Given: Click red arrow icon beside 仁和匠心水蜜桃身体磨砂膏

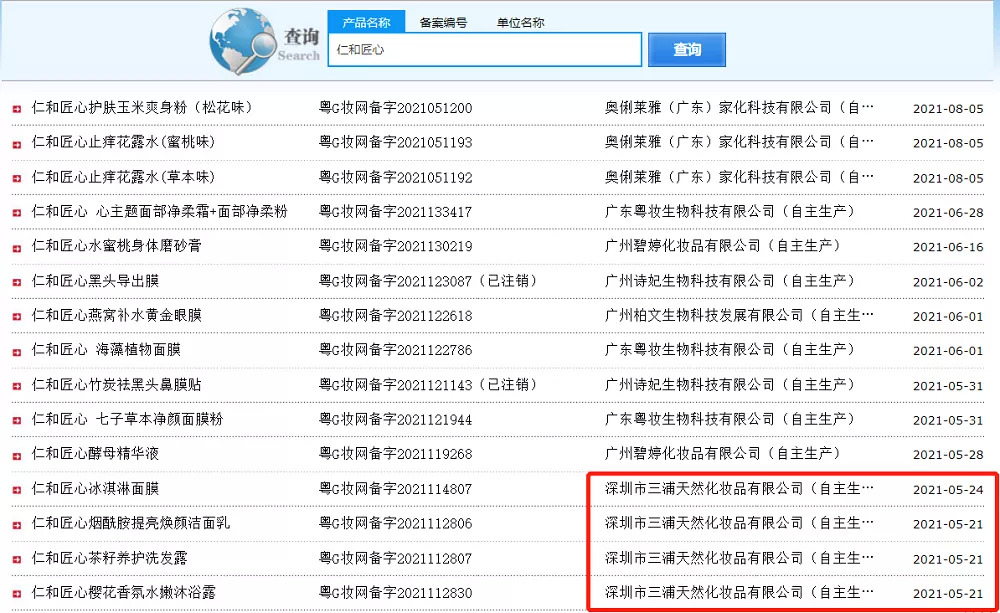Looking at the screenshot, I should tap(17, 247).
